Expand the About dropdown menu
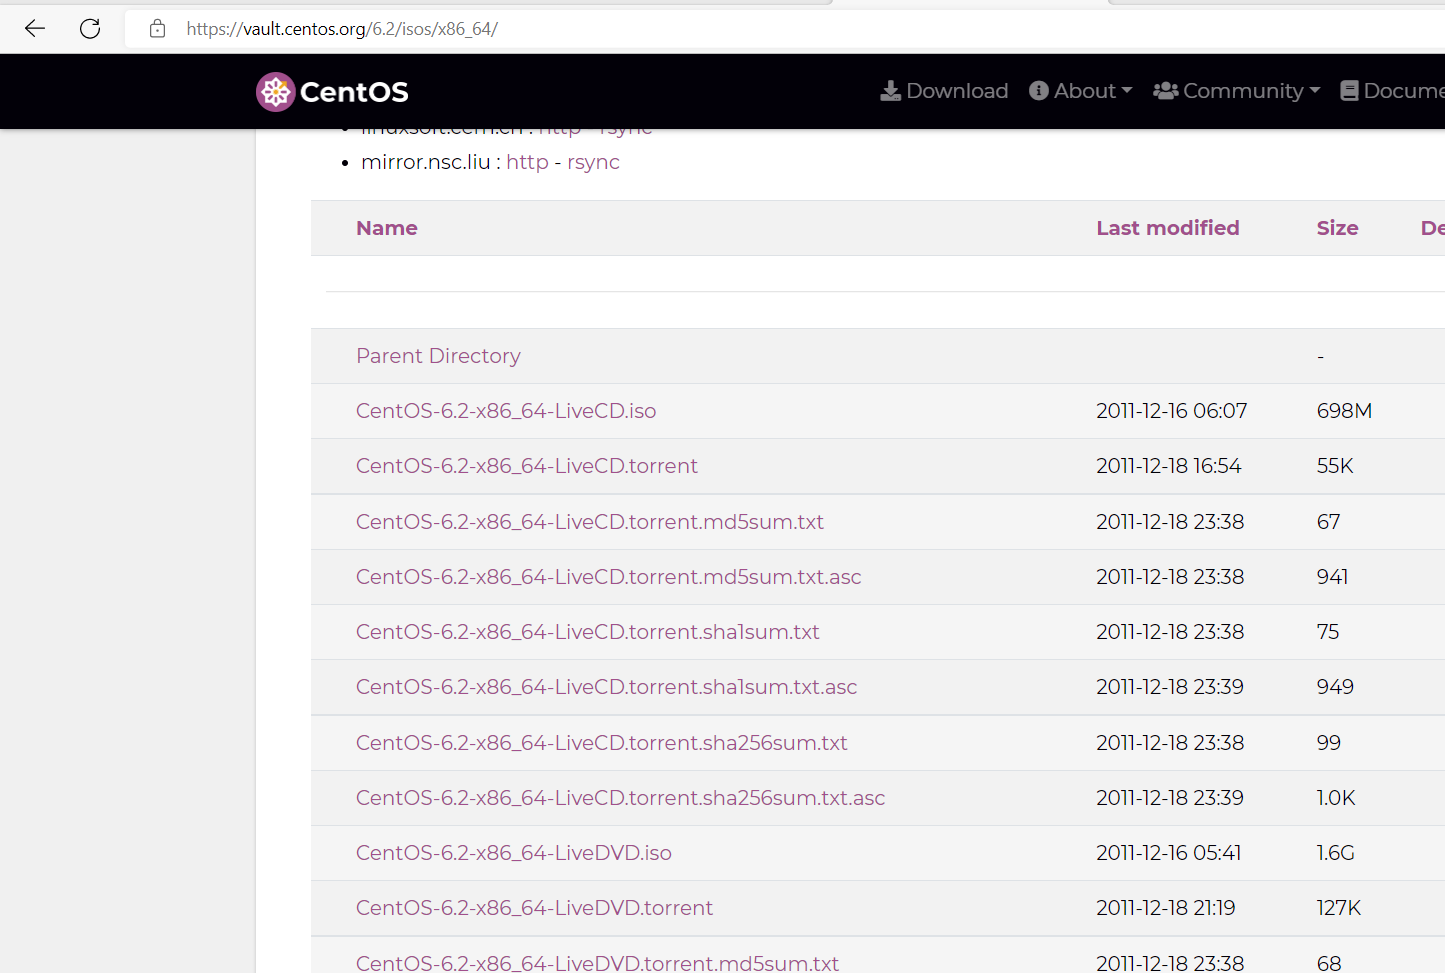The image size is (1445, 973). pyautogui.click(x=1081, y=91)
